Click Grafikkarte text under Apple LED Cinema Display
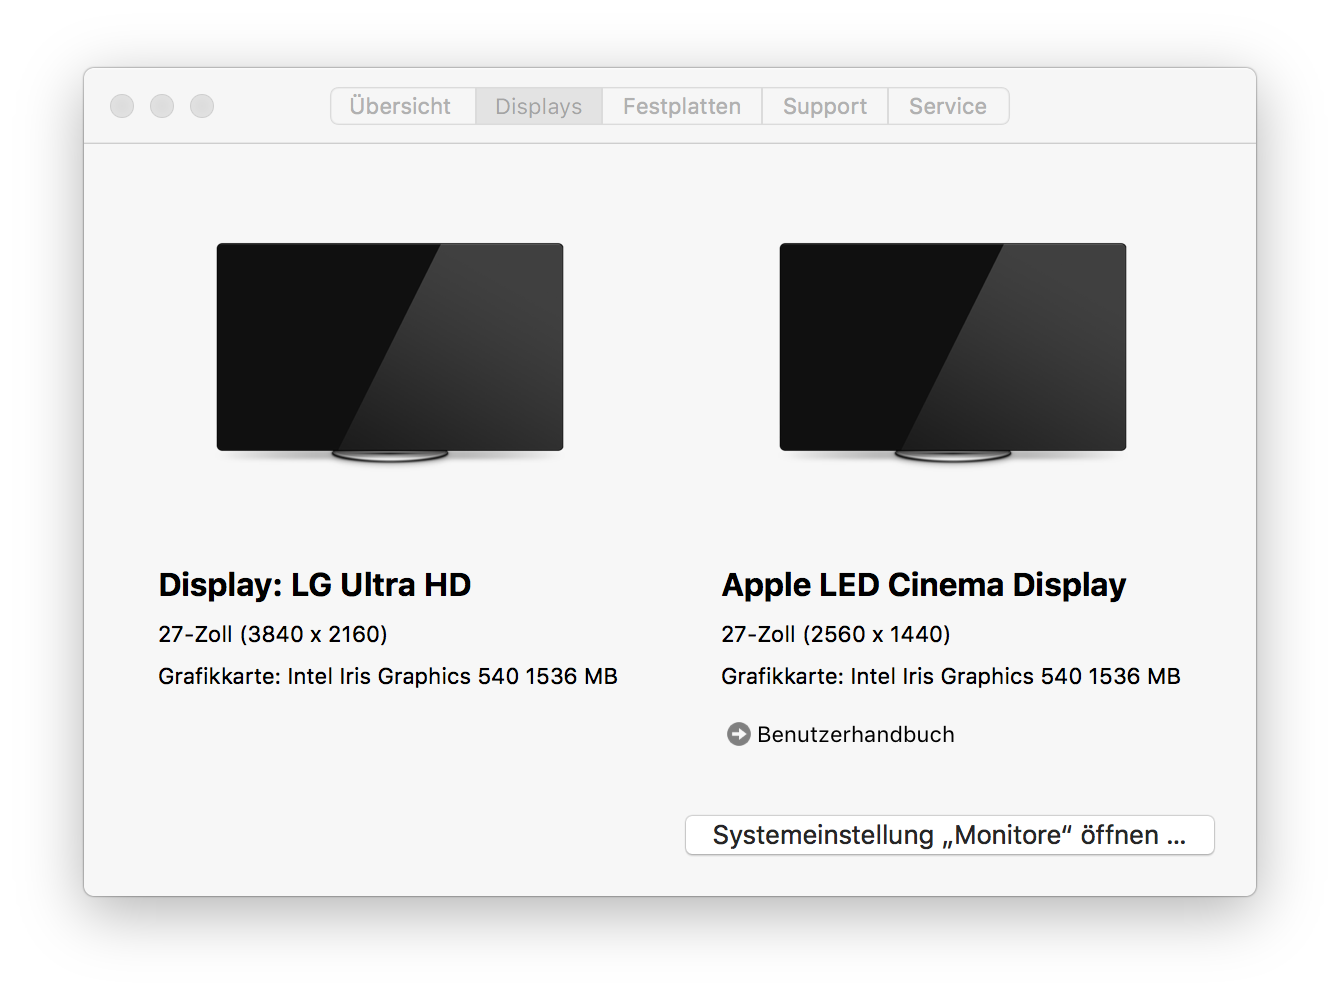Viewport: 1340px width, 996px height. click(x=951, y=676)
